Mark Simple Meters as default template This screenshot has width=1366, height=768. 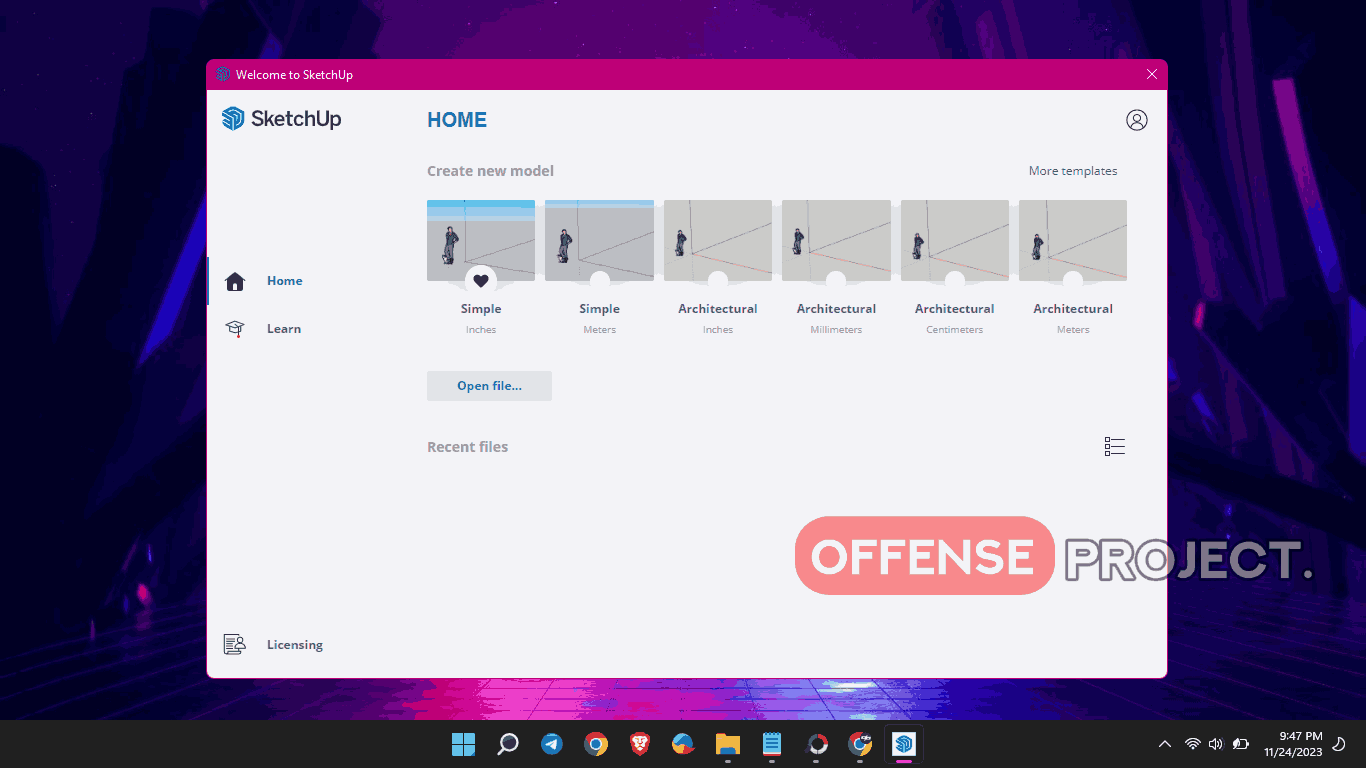[599, 282]
